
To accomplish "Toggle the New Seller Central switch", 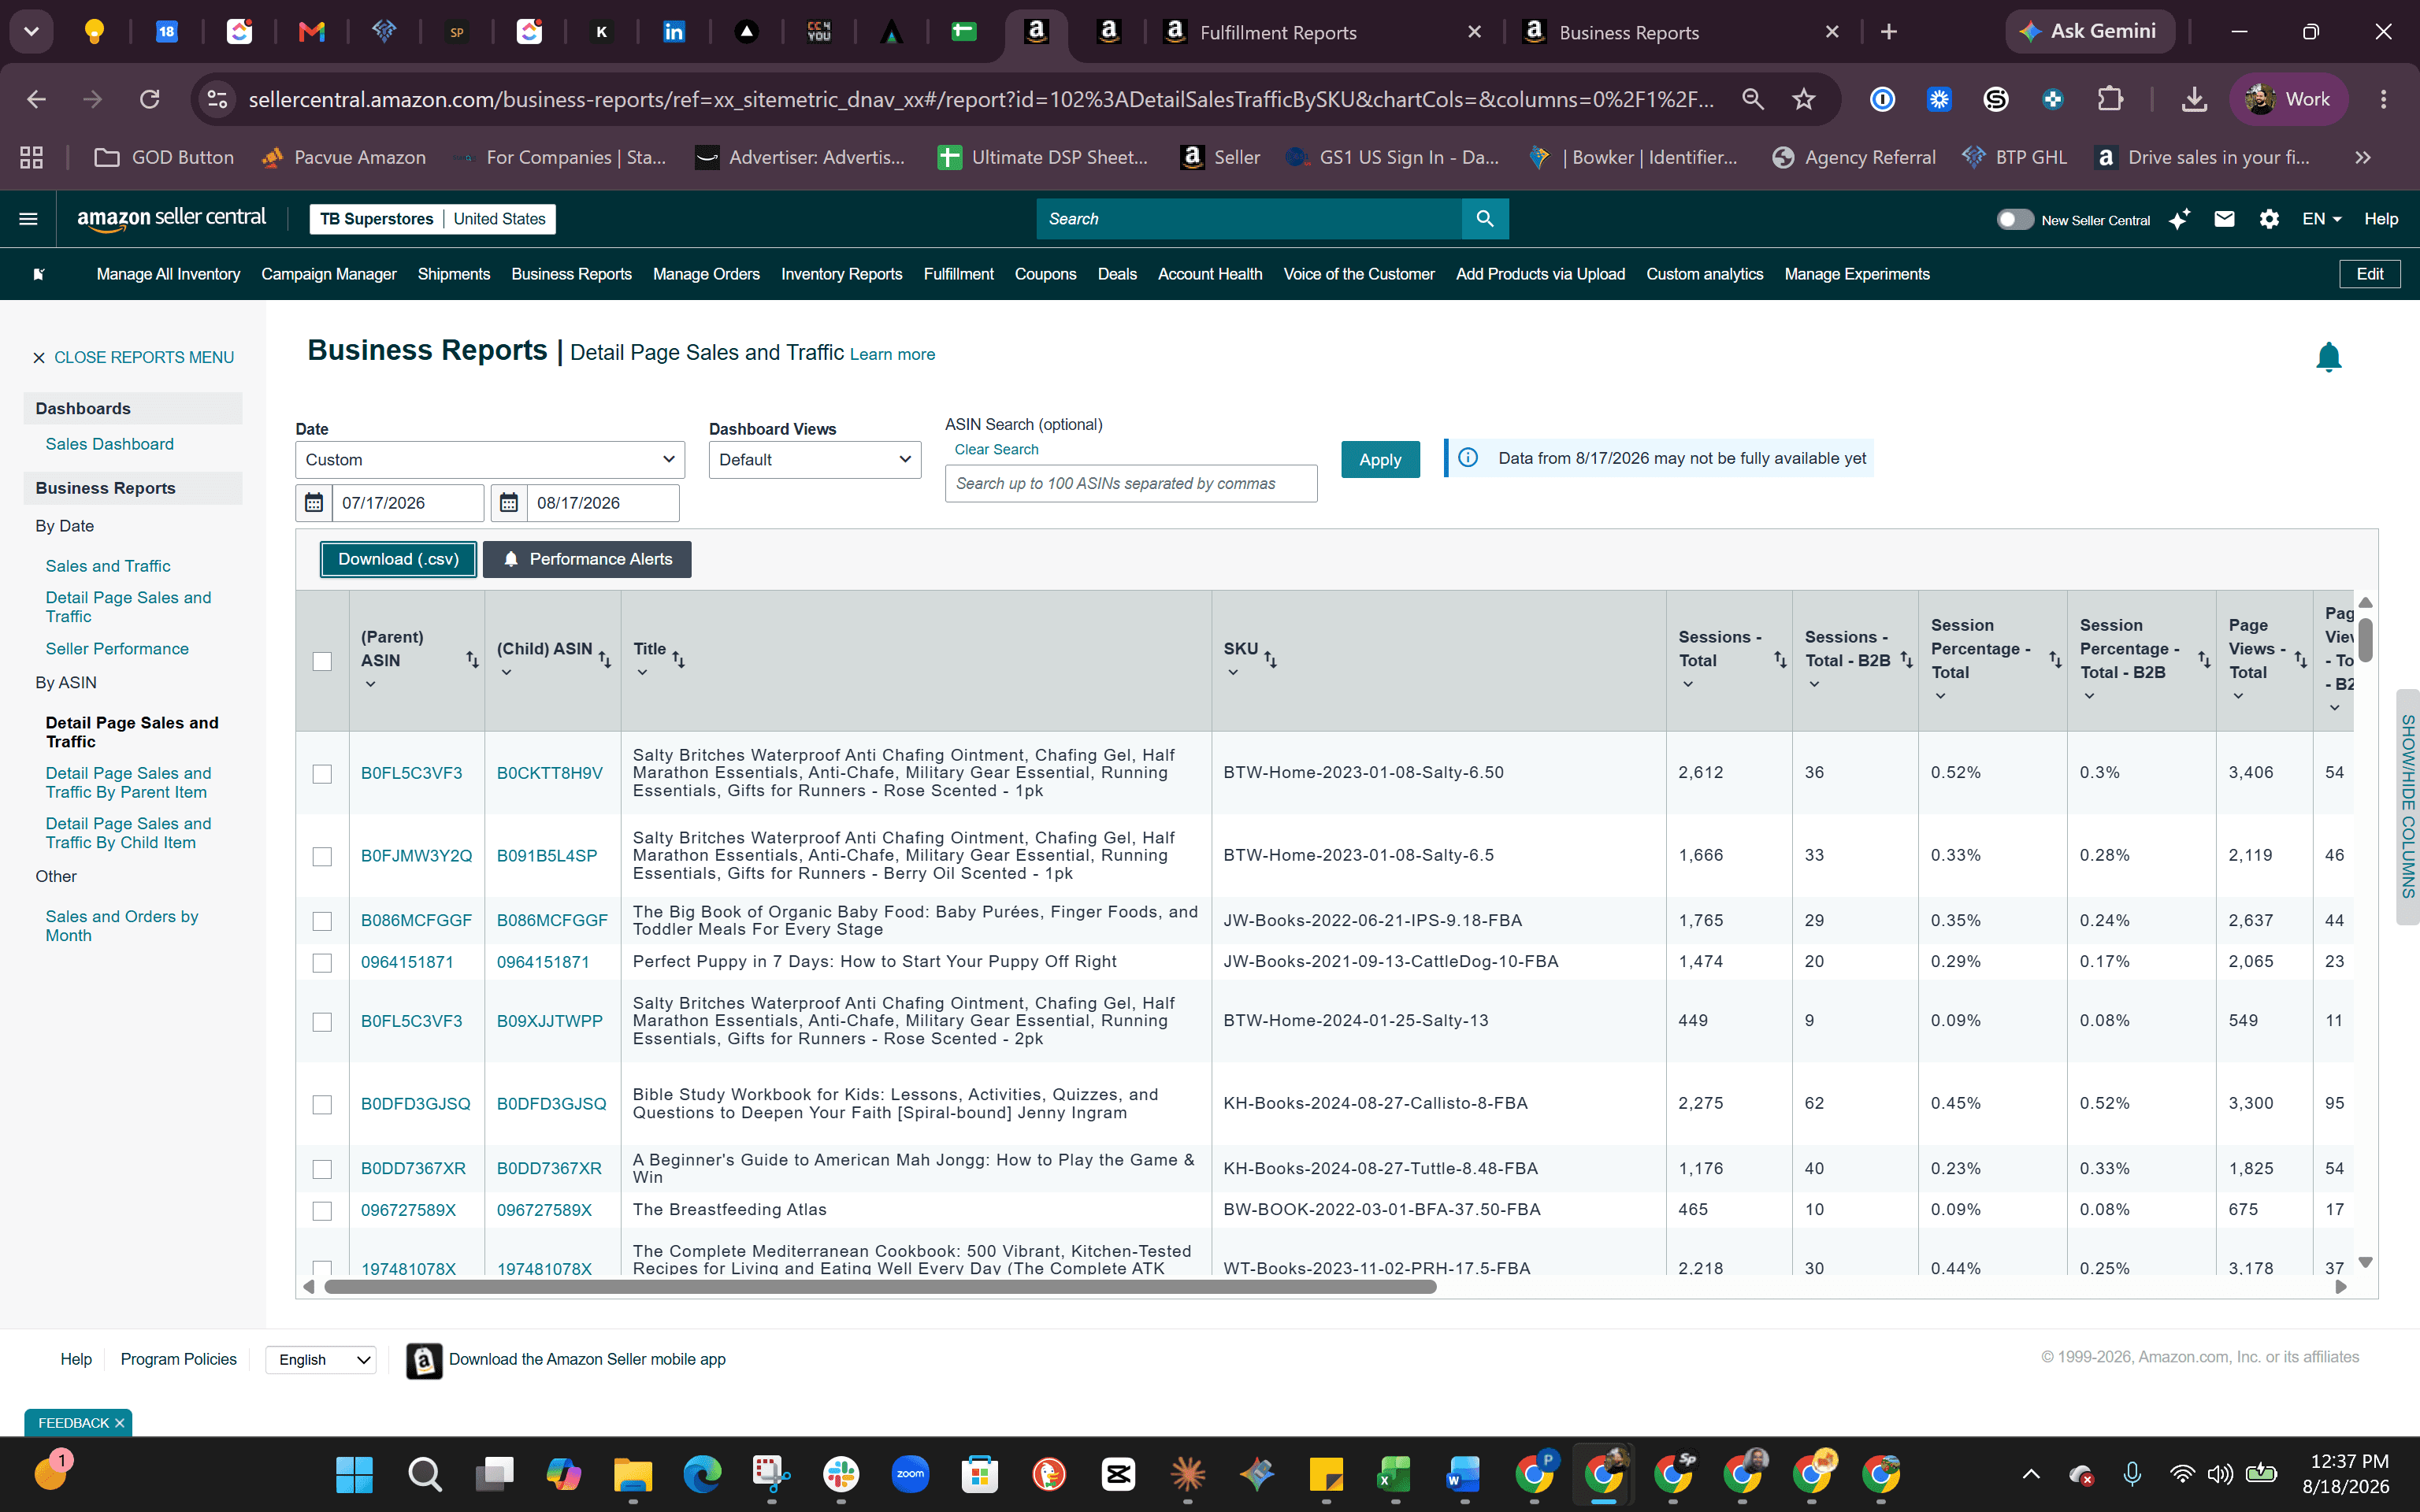I will 2014,219.
